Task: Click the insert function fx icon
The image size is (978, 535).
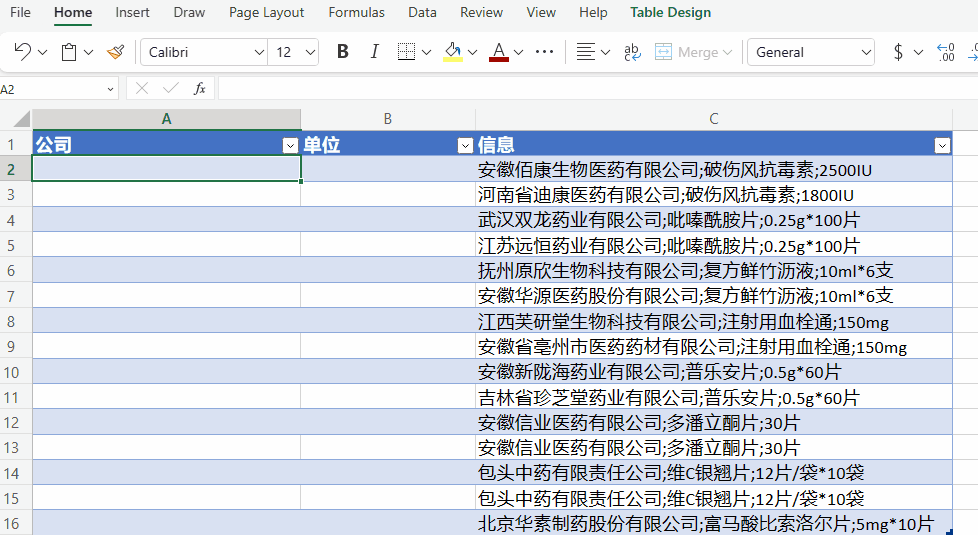Action: point(200,89)
